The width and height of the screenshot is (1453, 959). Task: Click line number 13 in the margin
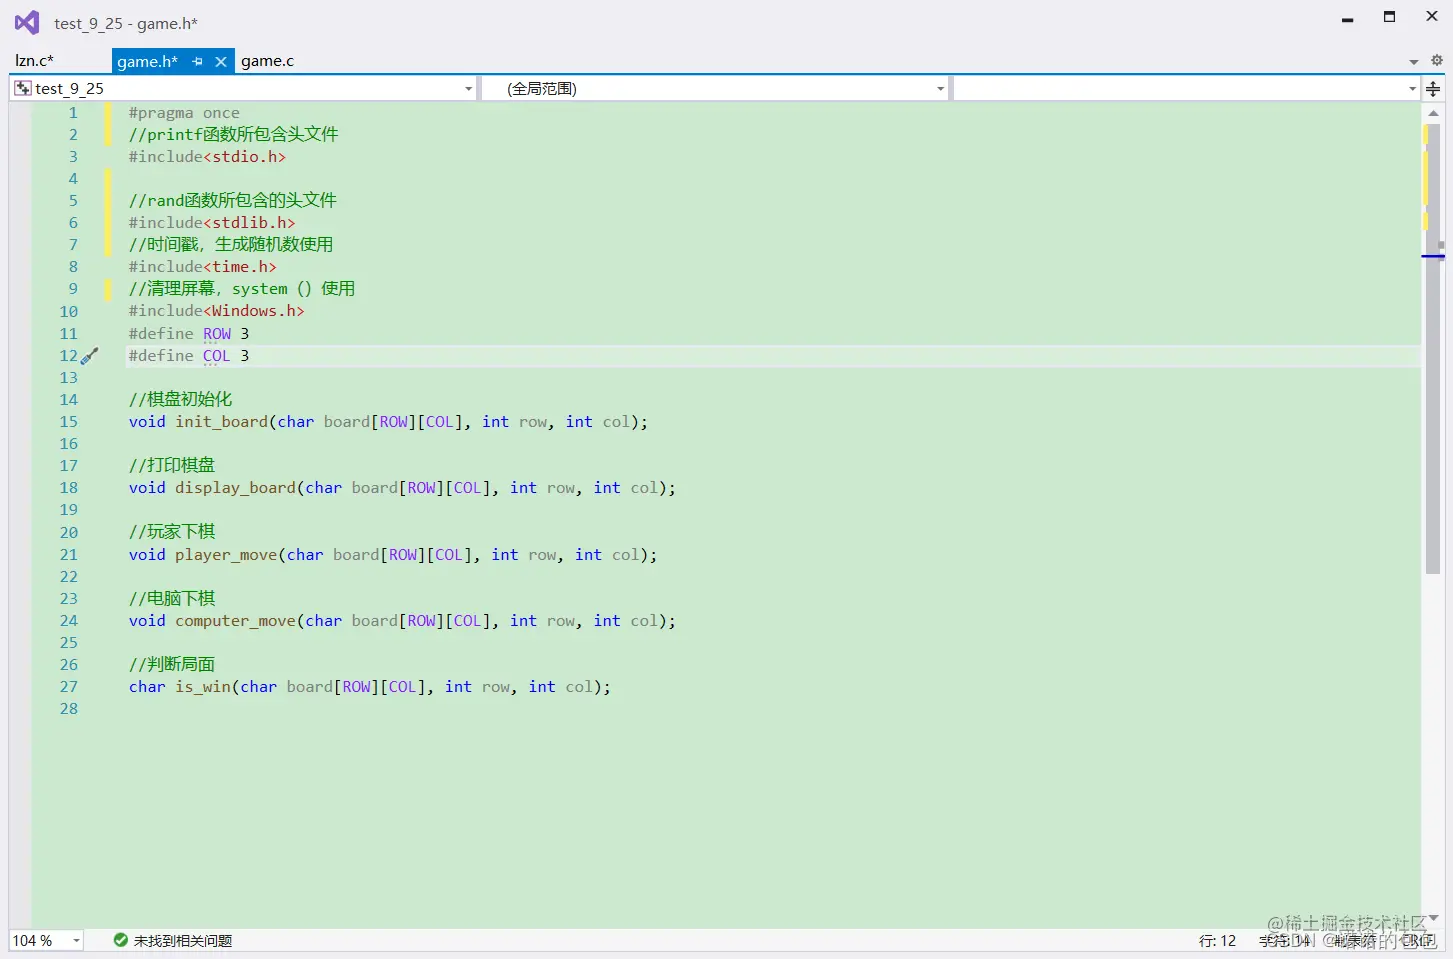pyautogui.click(x=68, y=378)
